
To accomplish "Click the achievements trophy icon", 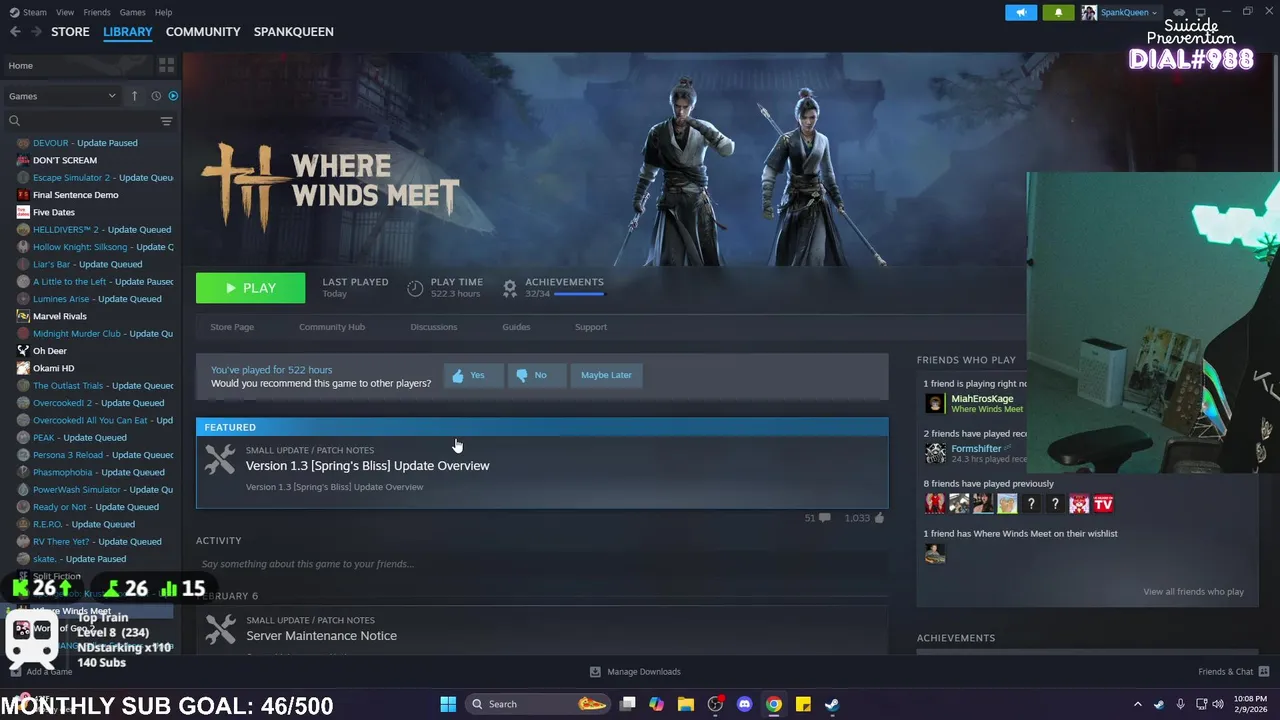I will pyautogui.click(x=510, y=288).
